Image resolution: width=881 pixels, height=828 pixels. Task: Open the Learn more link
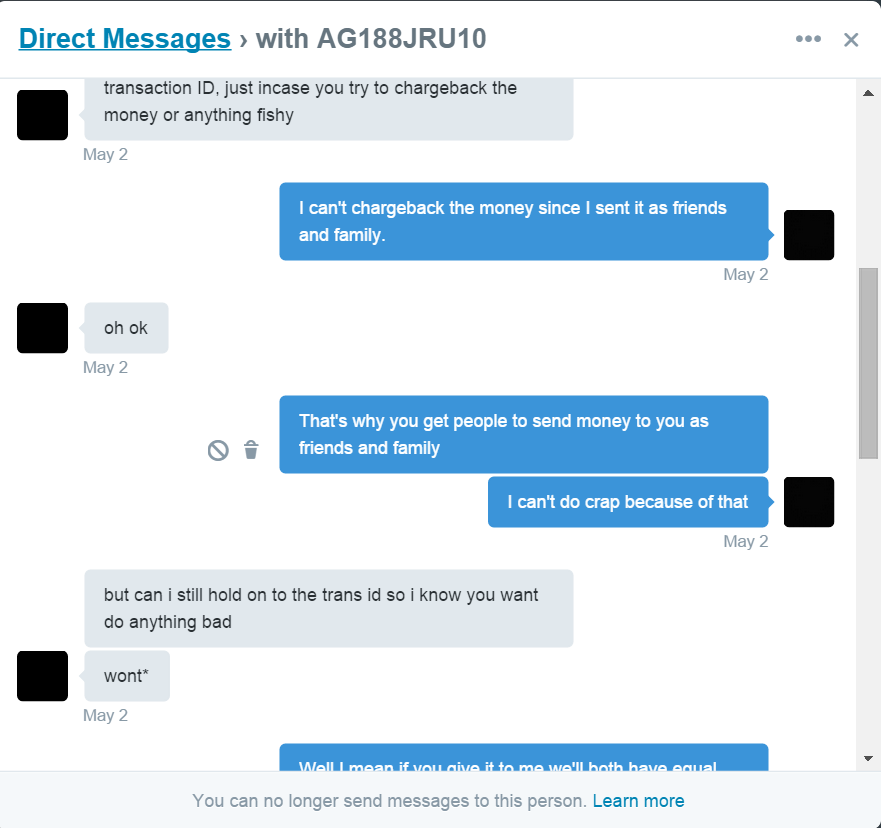point(638,800)
